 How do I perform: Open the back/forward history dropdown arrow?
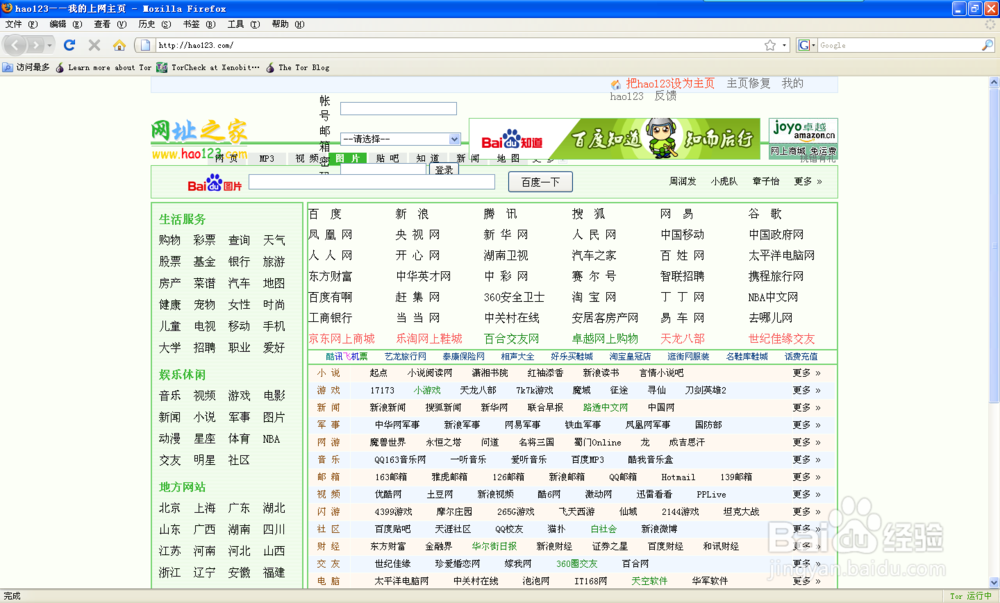(50, 45)
